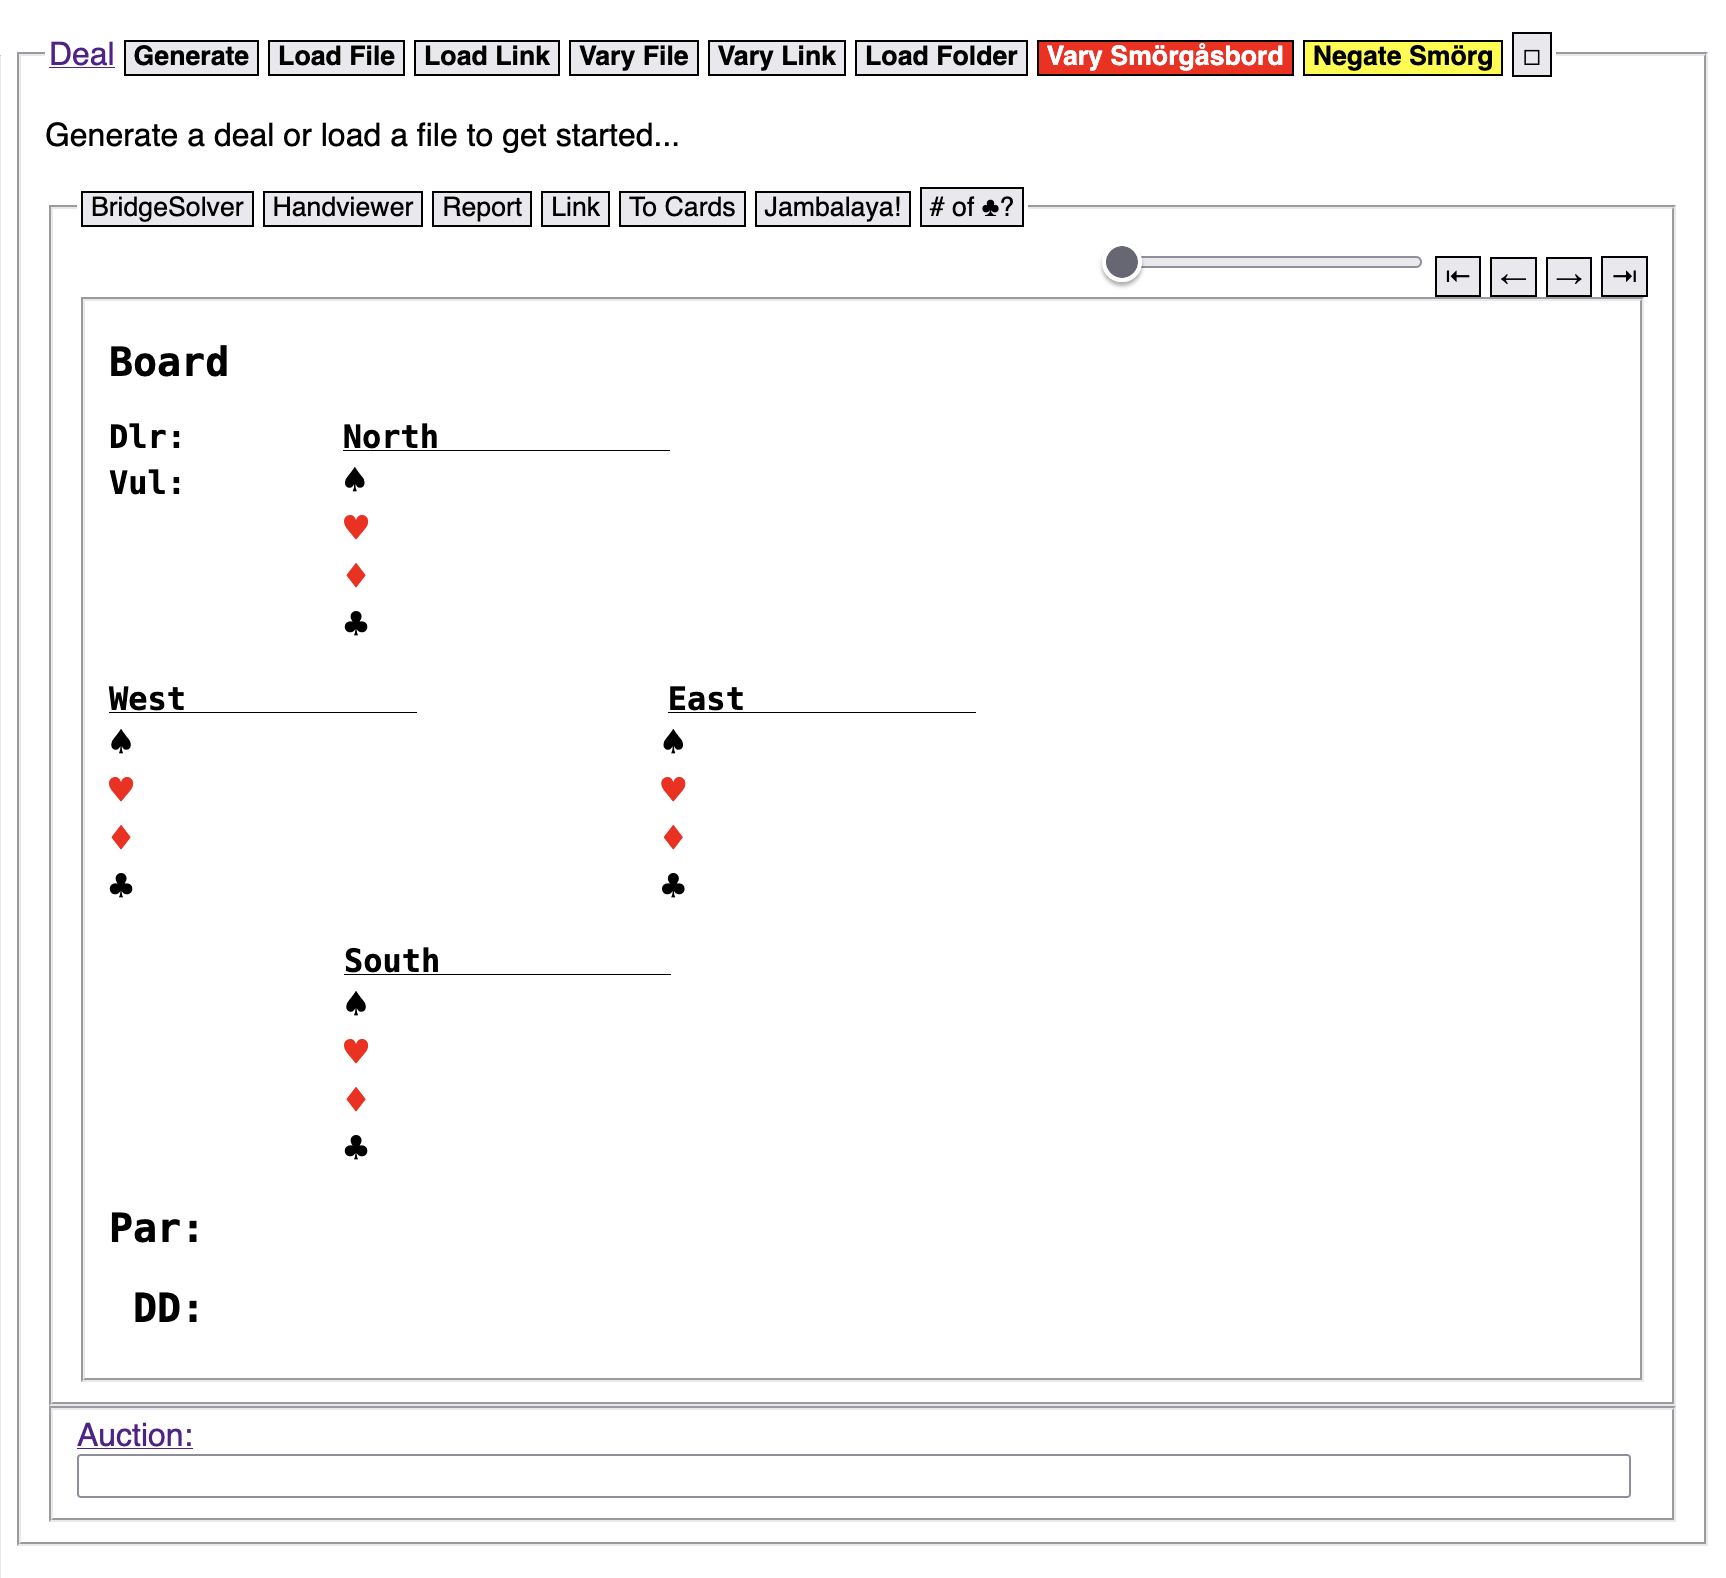Image resolution: width=1726 pixels, height=1578 pixels.
Task: Open Handviewer
Action: tap(342, 208)
